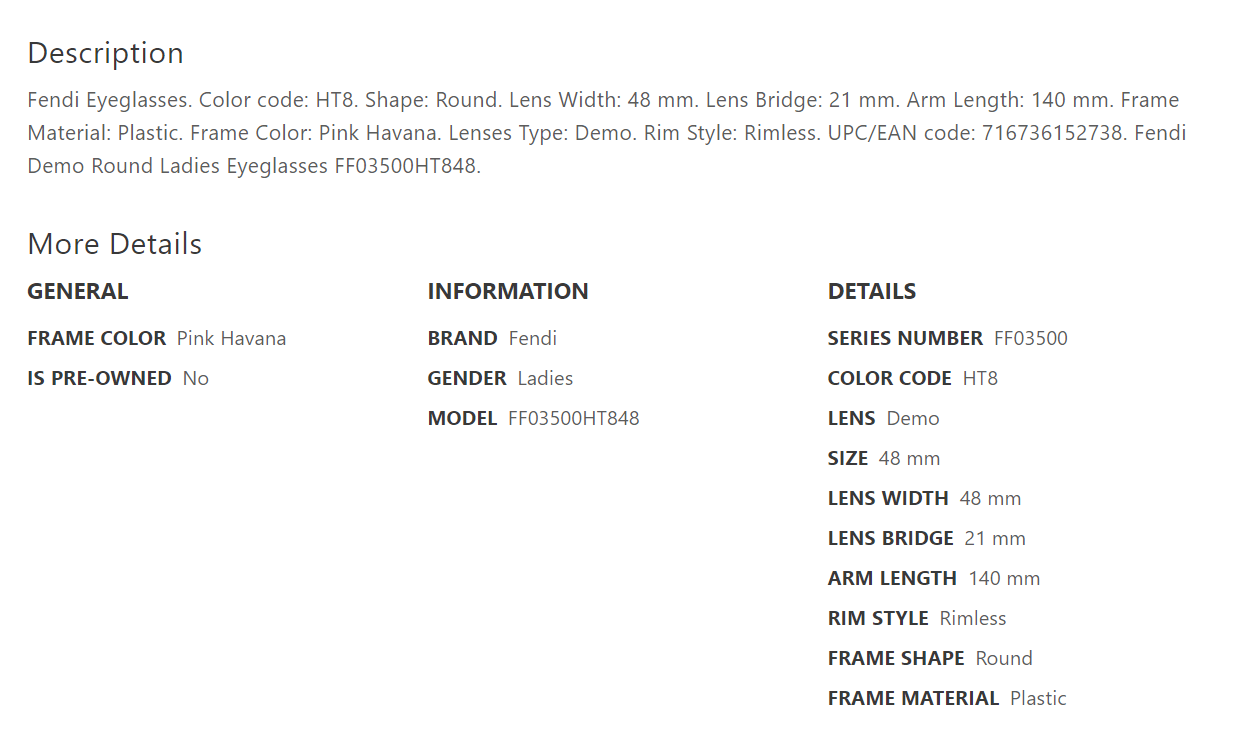
Task: Click the Ladies gender value
Action: (545, 378)
